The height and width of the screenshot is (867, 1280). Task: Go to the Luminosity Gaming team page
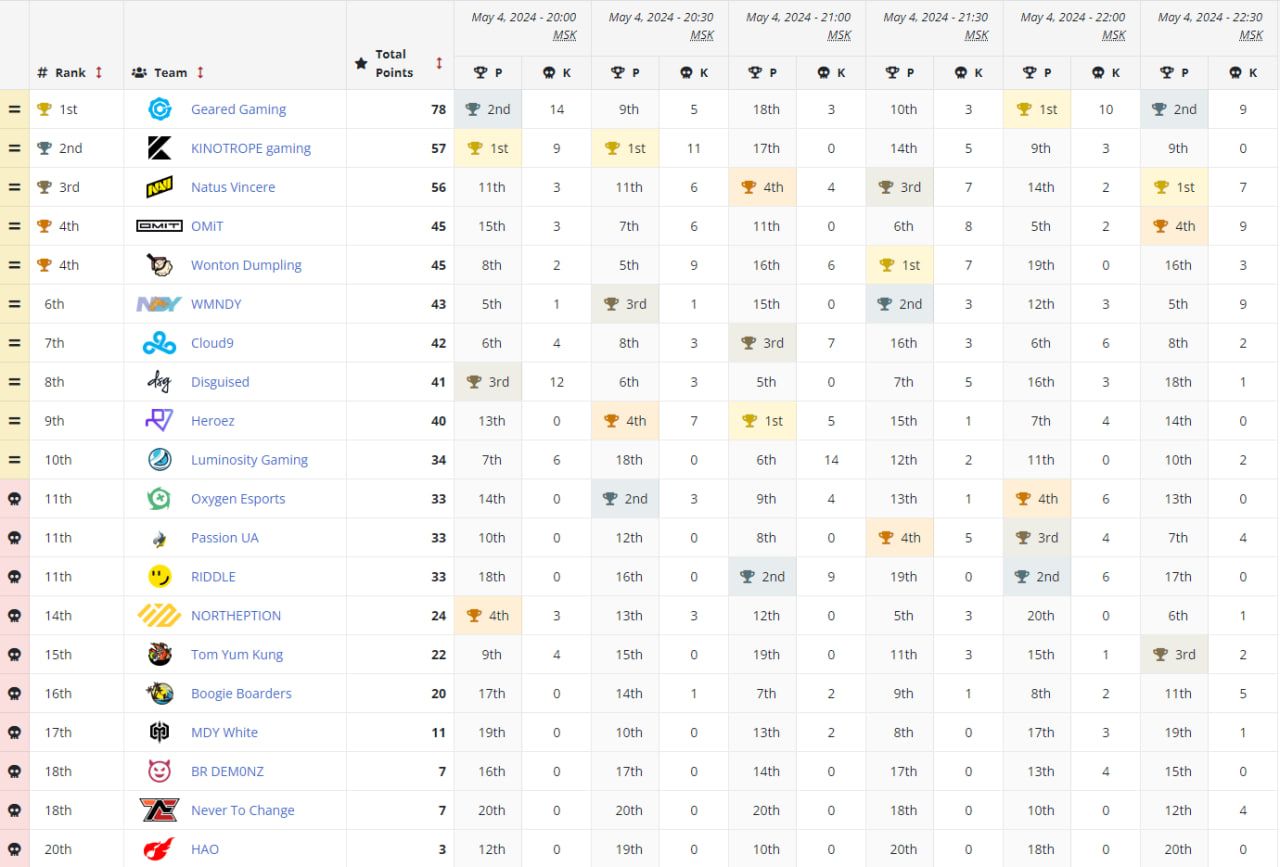pos(249,460)
